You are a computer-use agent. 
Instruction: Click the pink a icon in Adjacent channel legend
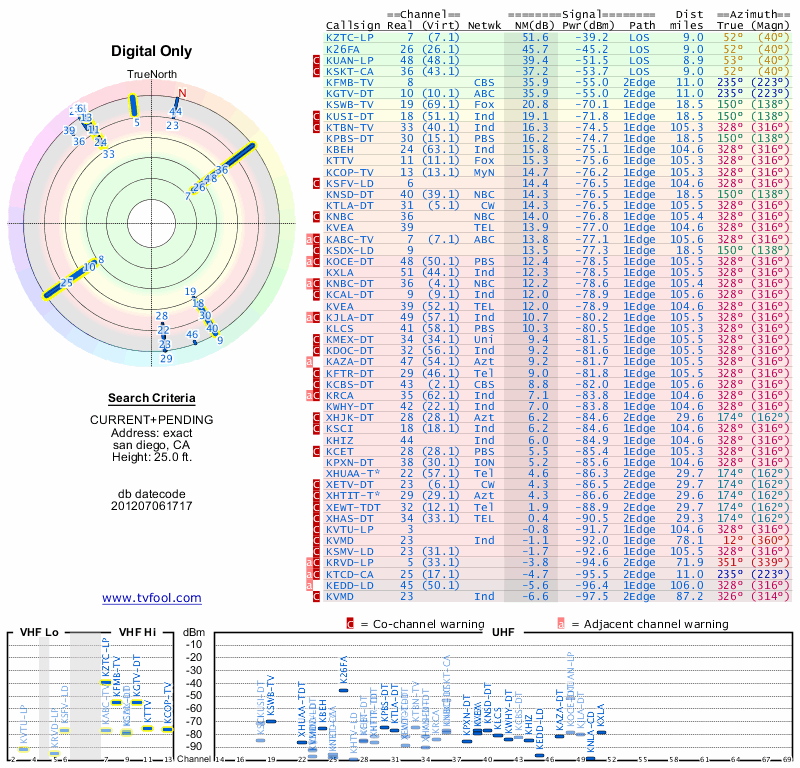pyautogui.click(x=561, y=624)
